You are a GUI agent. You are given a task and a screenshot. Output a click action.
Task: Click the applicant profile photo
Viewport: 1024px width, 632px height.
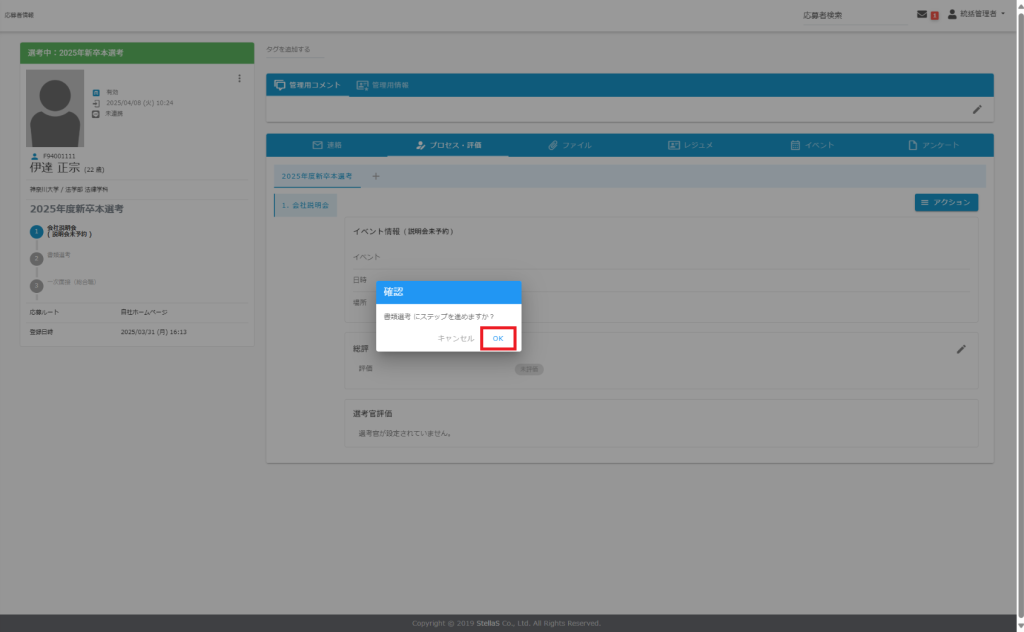(56, 108)
